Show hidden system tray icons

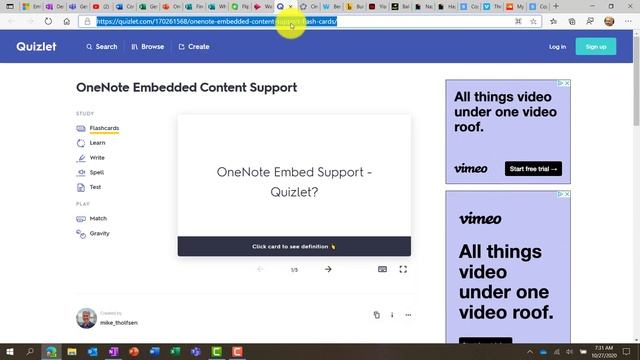(530, 351)
